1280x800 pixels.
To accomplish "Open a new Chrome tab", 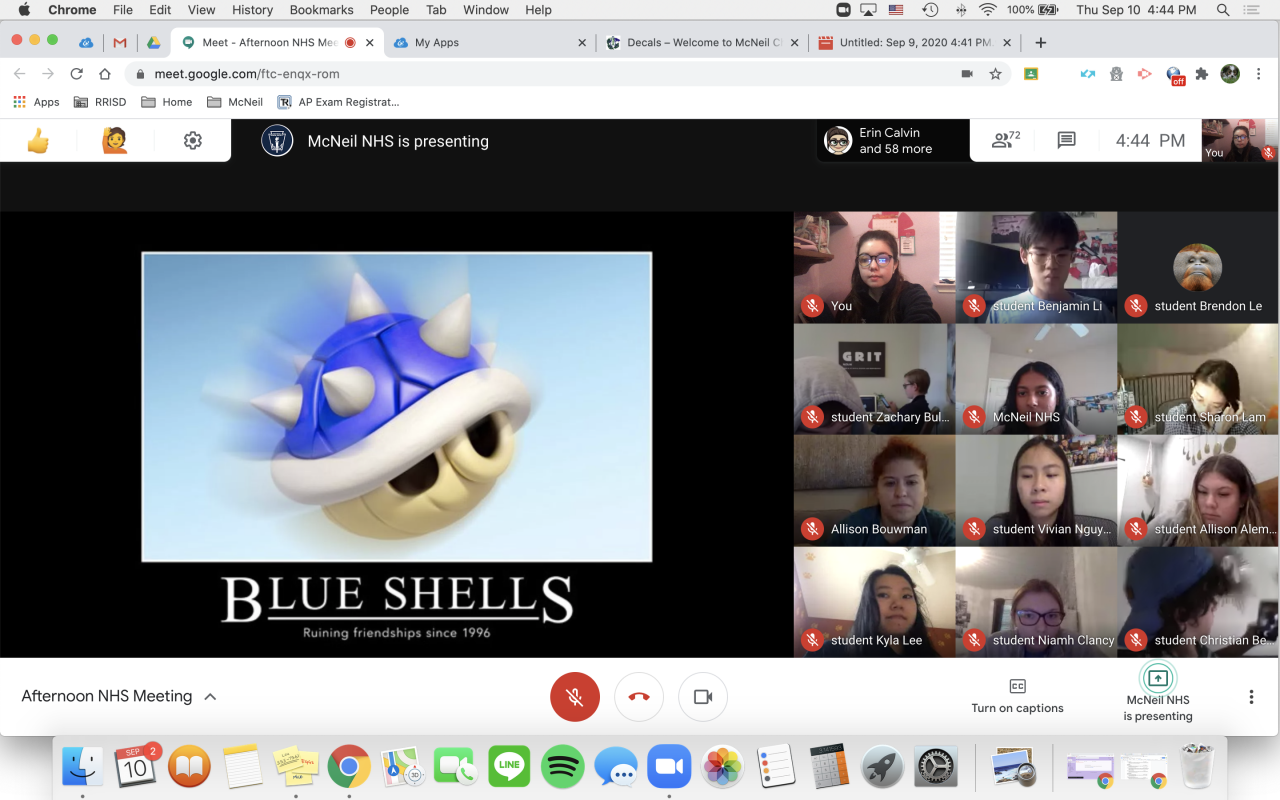I will [x=1041, y=43].
